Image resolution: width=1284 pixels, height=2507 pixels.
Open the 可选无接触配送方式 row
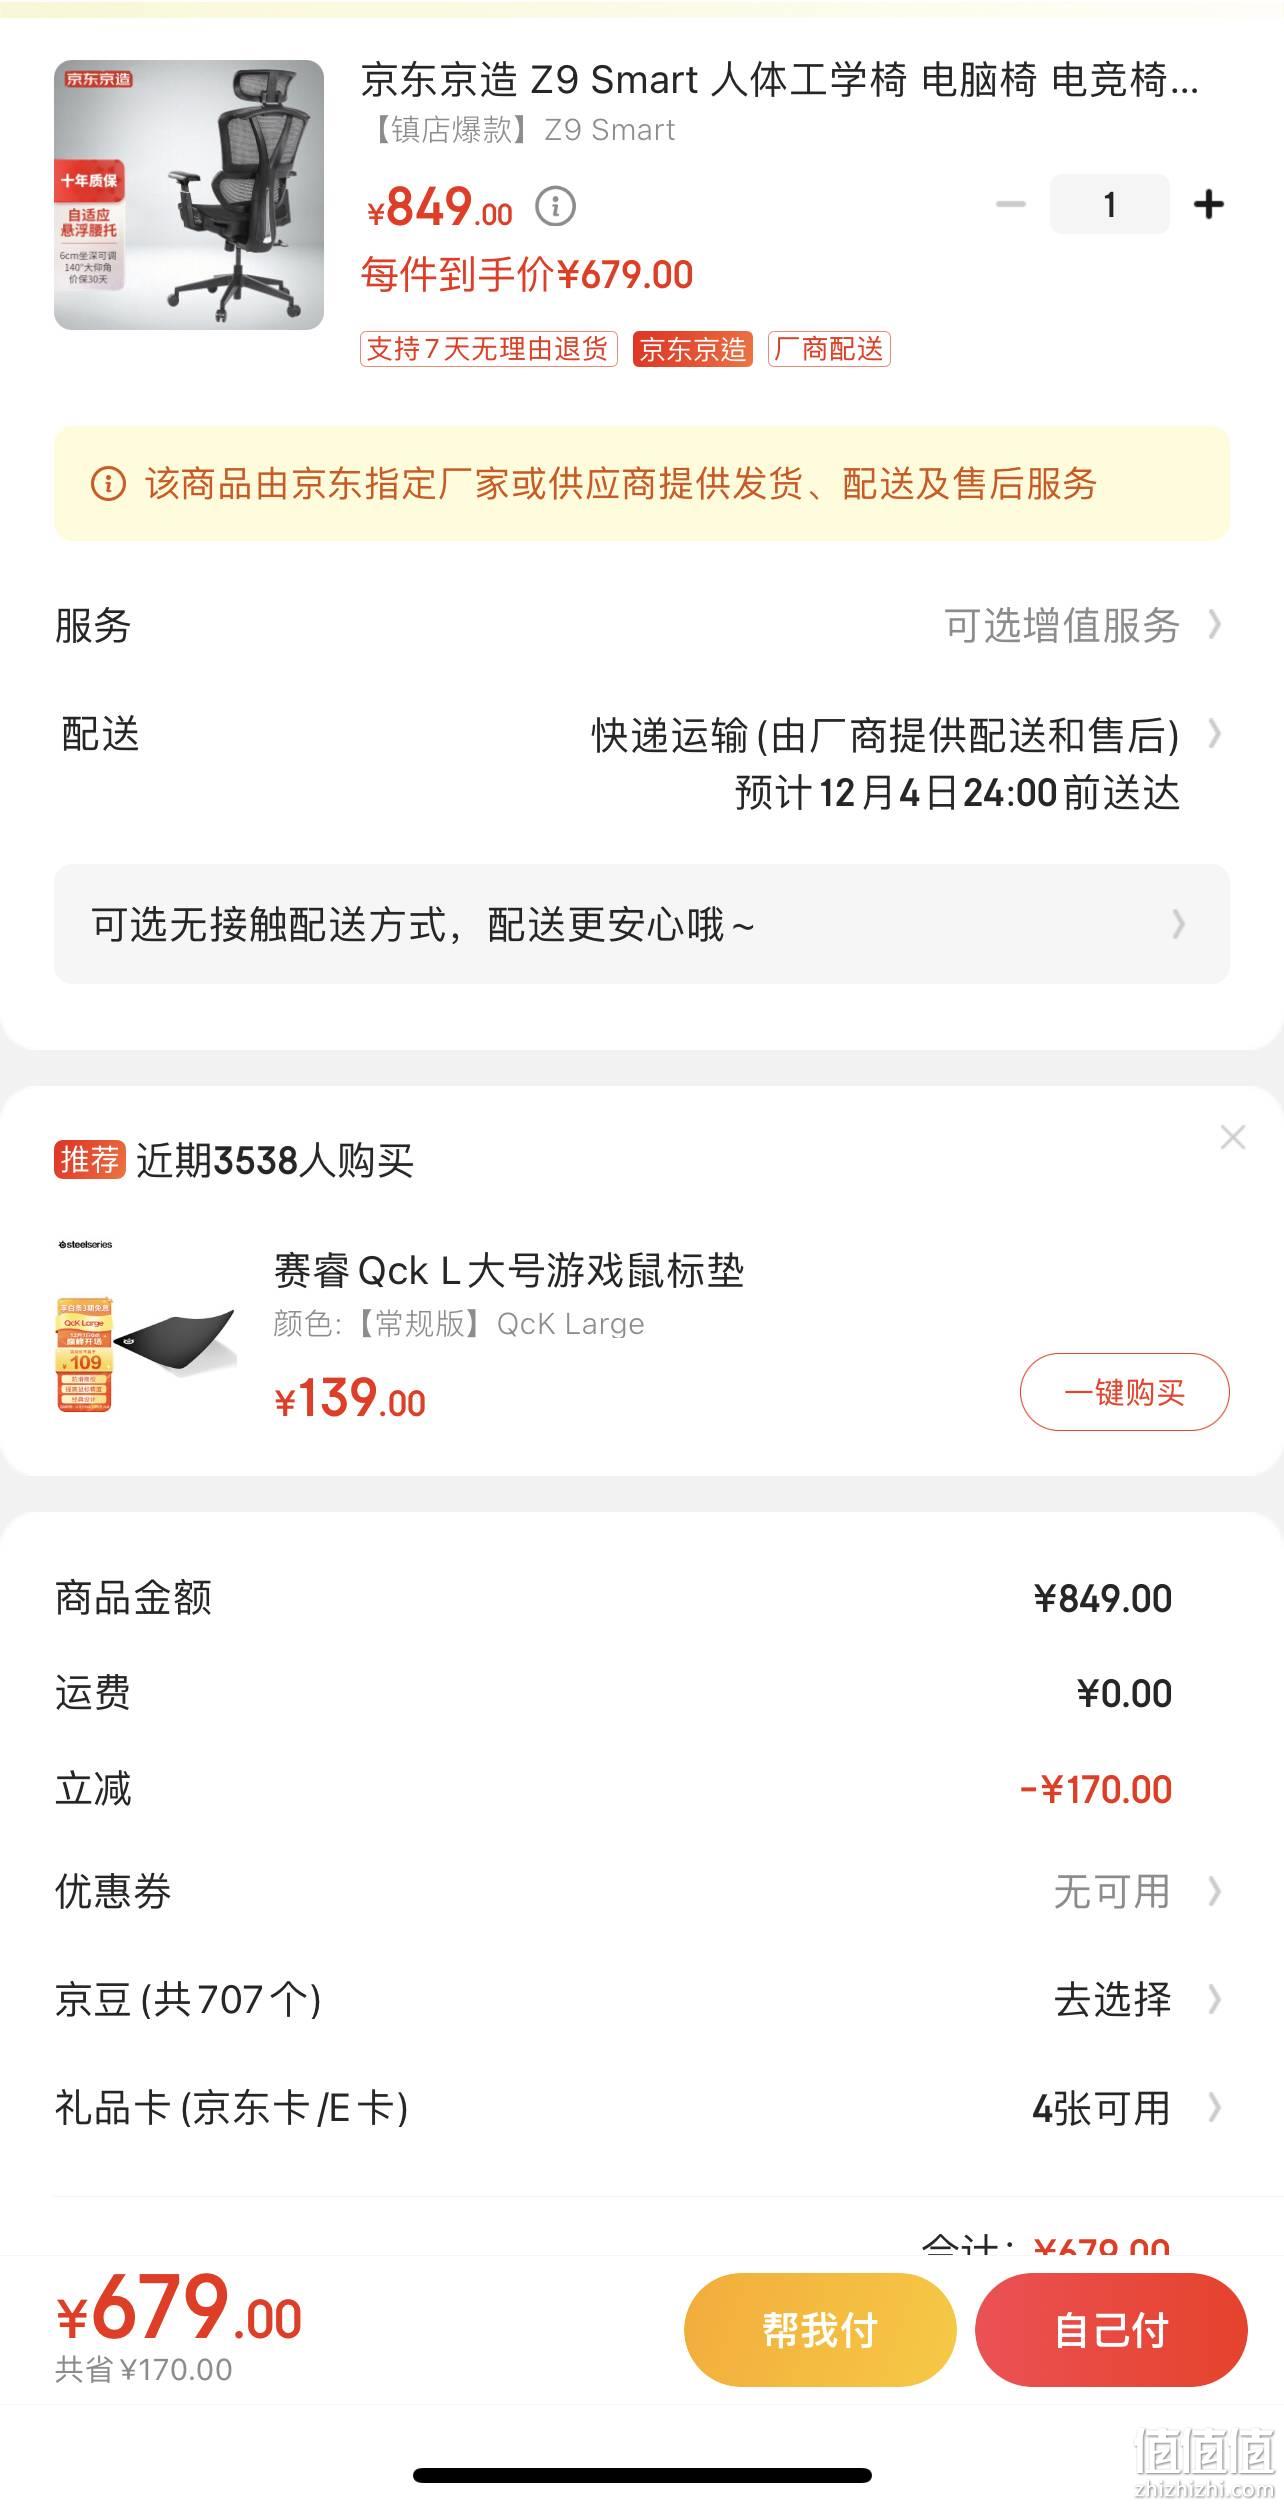[642, 924]
